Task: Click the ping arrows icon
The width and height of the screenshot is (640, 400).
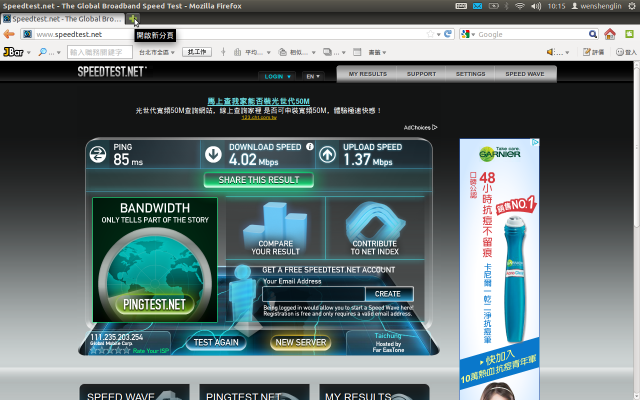Action: 98,155
